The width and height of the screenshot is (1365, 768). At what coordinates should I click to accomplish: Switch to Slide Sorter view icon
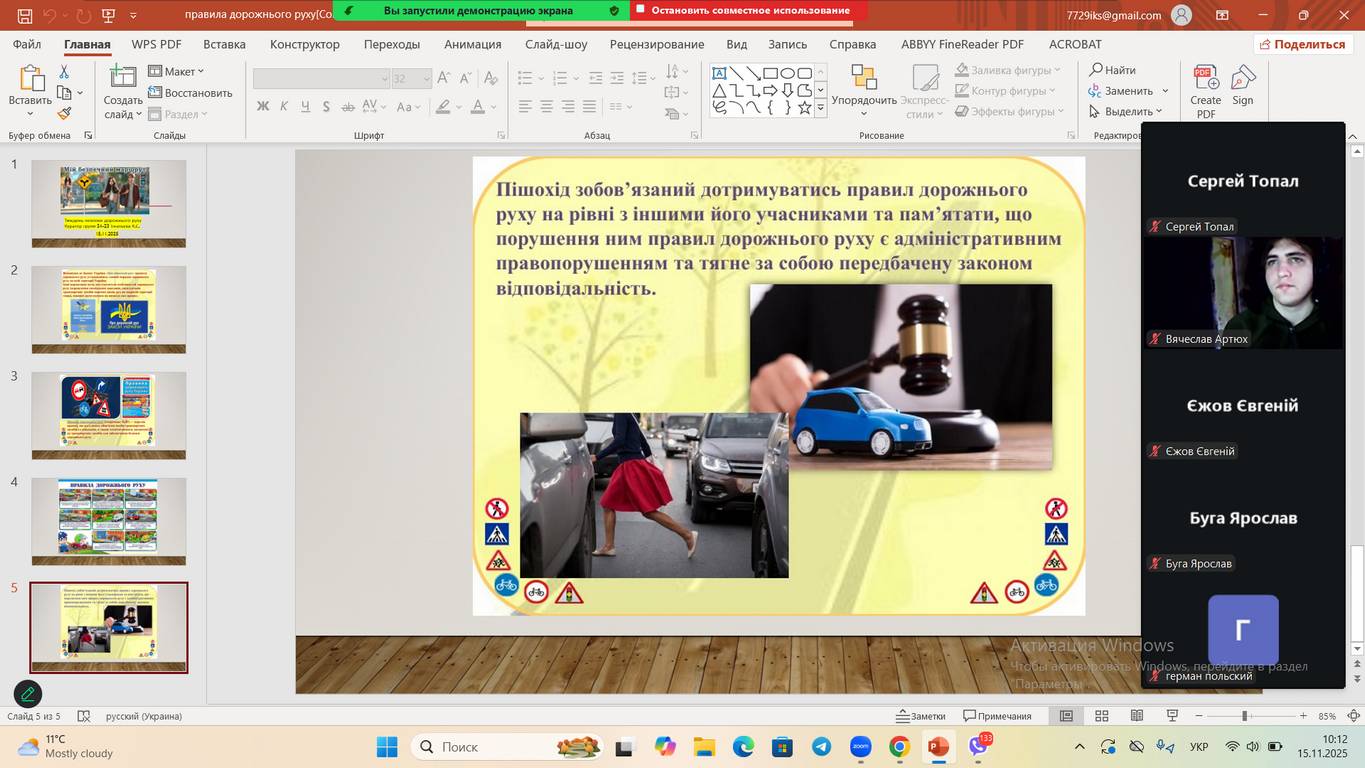click(x=1101, y=716)
